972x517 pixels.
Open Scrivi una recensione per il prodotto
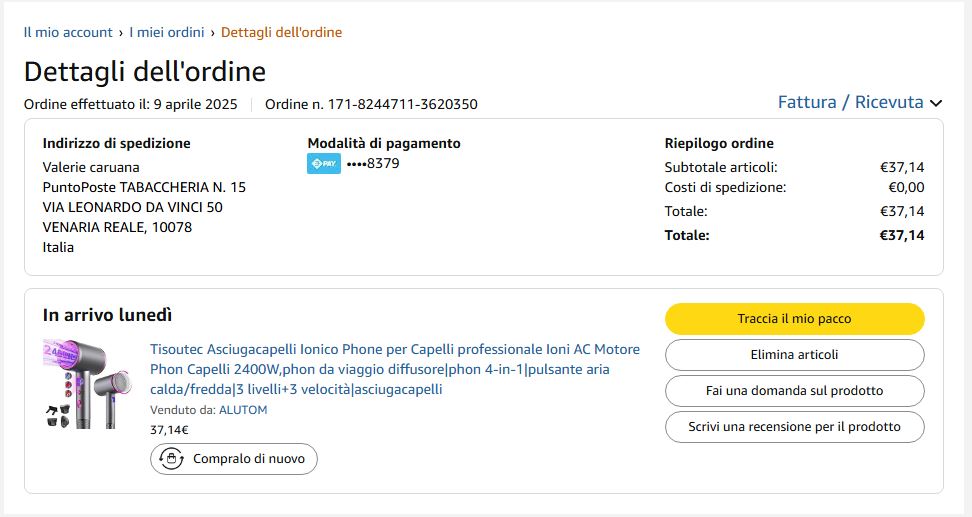(794, 427)
